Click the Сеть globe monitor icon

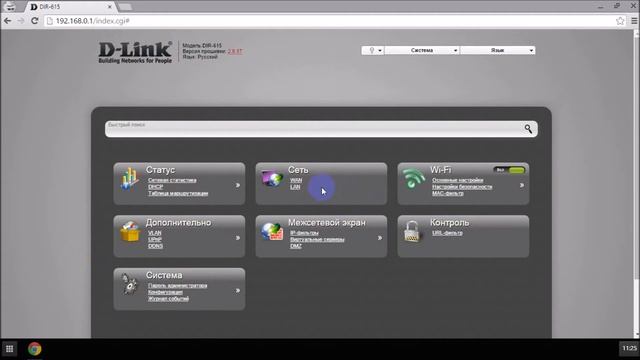pos(272,178)
